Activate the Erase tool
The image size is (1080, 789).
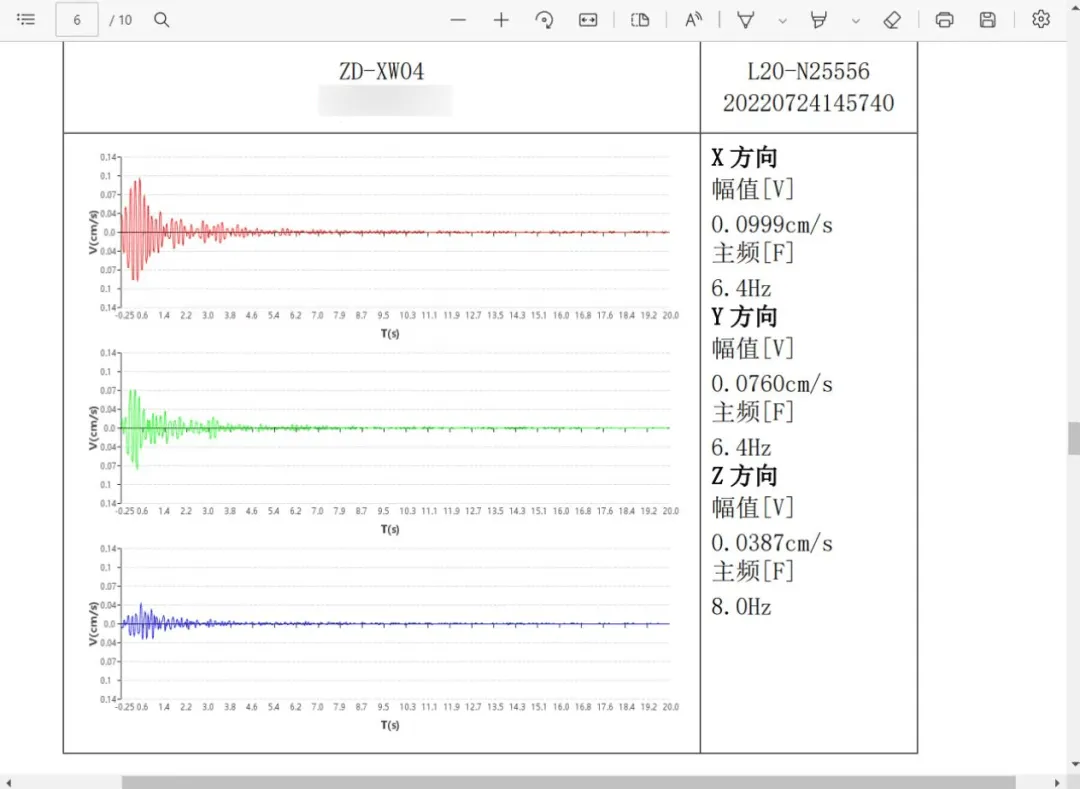tap(893, 20)
